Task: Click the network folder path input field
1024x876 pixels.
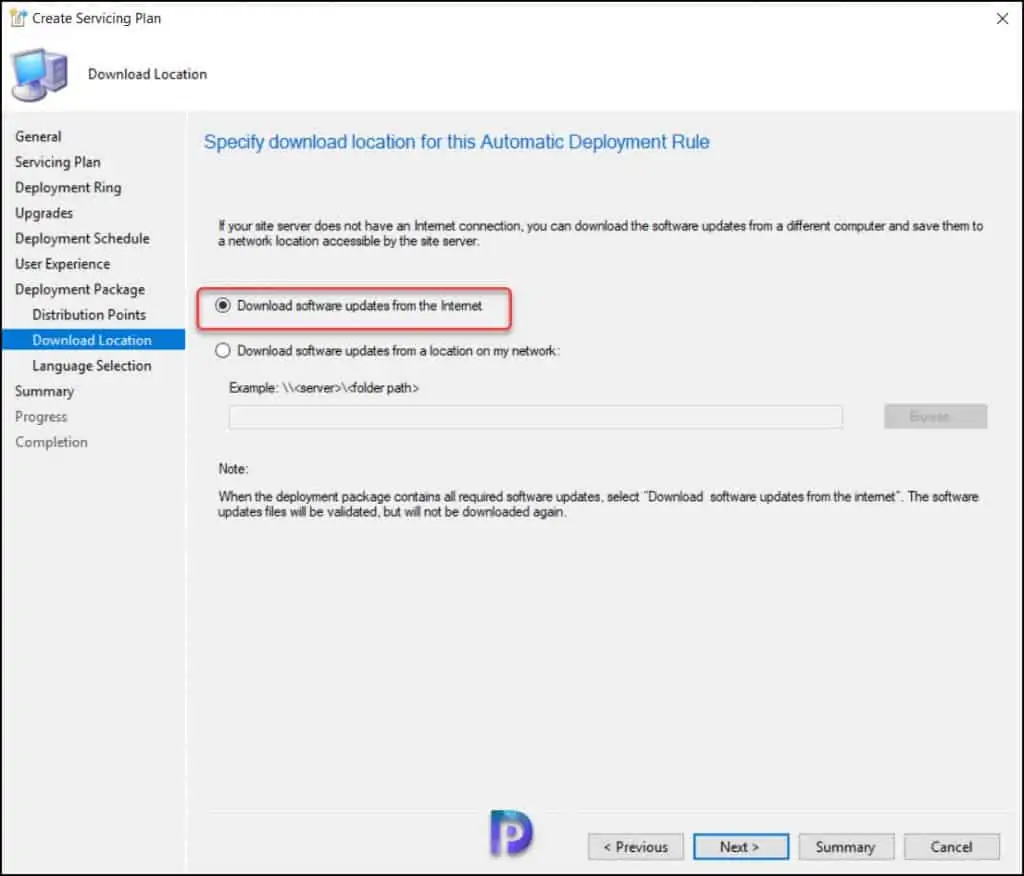Action: tap(536, 417)
